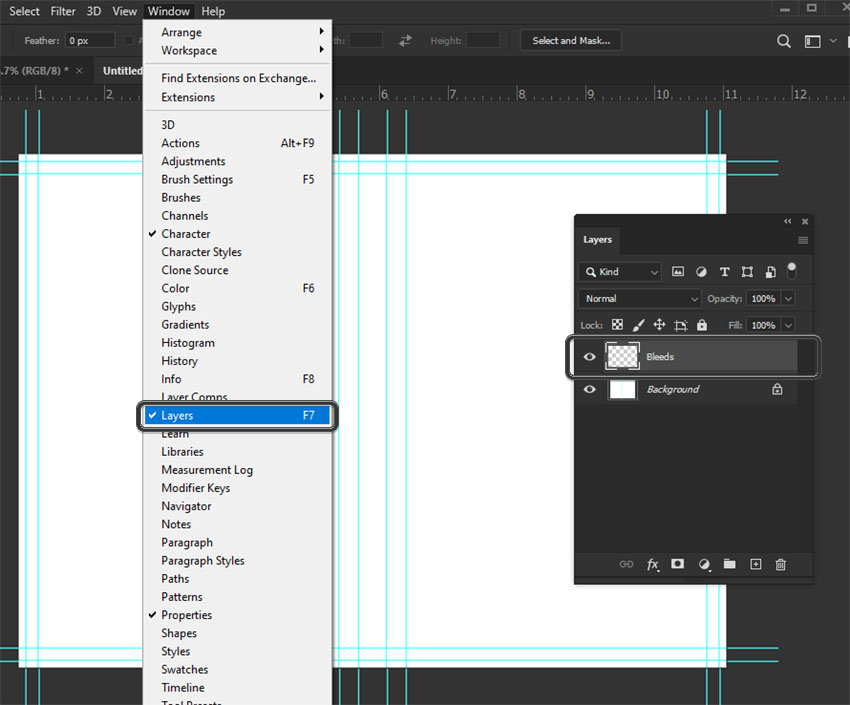This screenshot has height=705, width=850.
Task: Toggle Character panel in Window menu
Action: pos(237,234)
